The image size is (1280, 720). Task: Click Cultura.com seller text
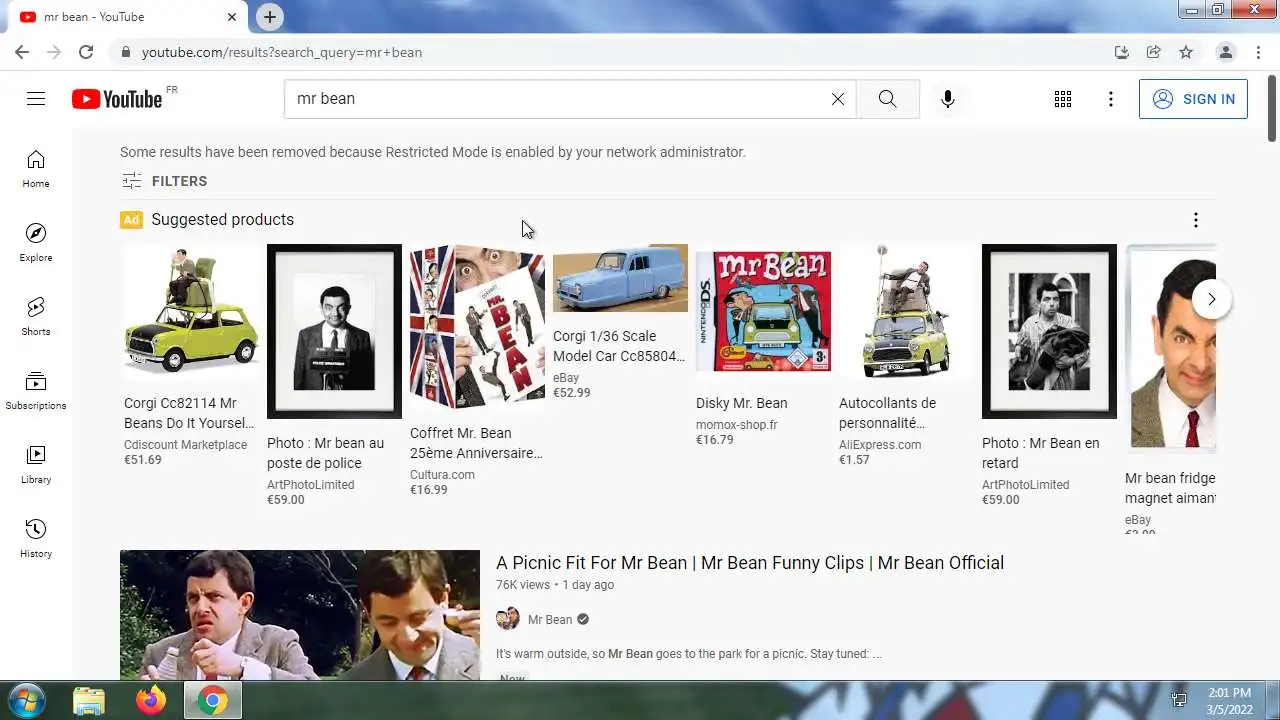(442, 475)
